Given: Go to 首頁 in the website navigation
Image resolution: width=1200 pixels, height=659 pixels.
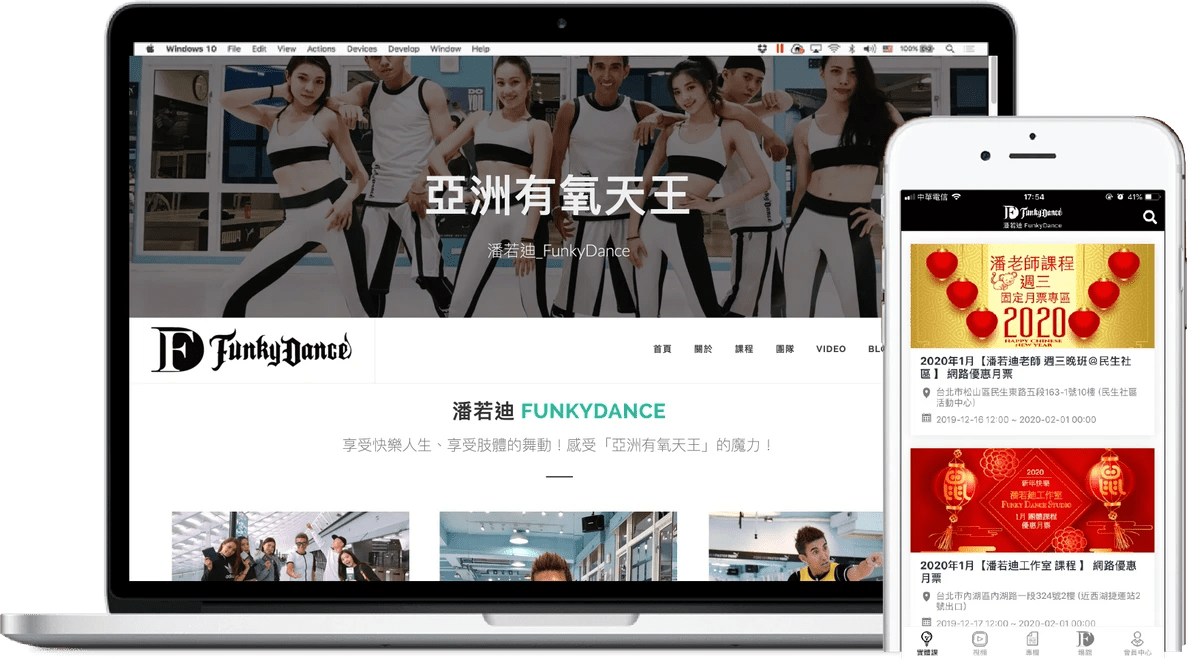Looking at the screenshot, I should tap(662, 349).
